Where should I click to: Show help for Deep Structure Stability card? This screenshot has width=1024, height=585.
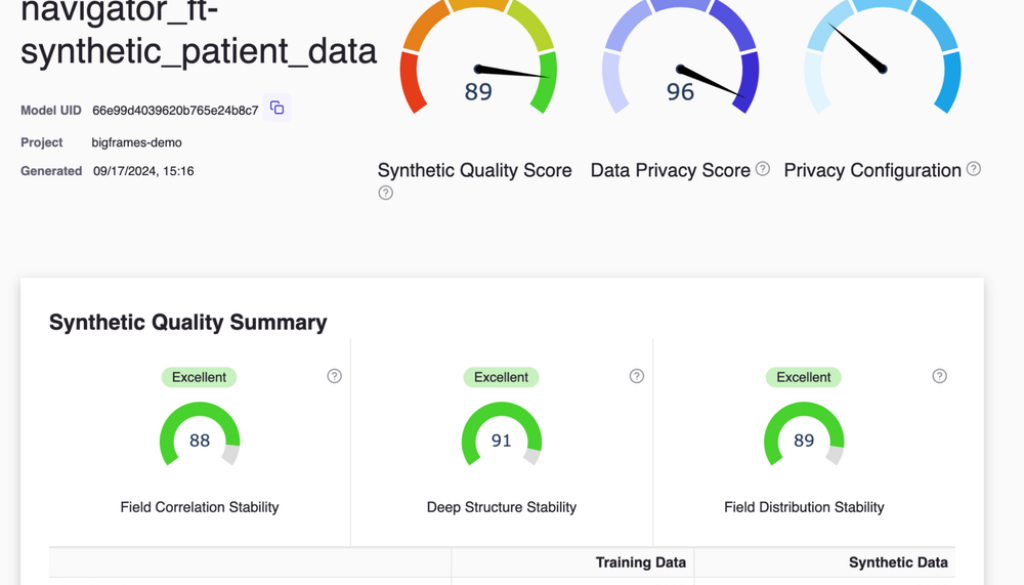(637, 376)
